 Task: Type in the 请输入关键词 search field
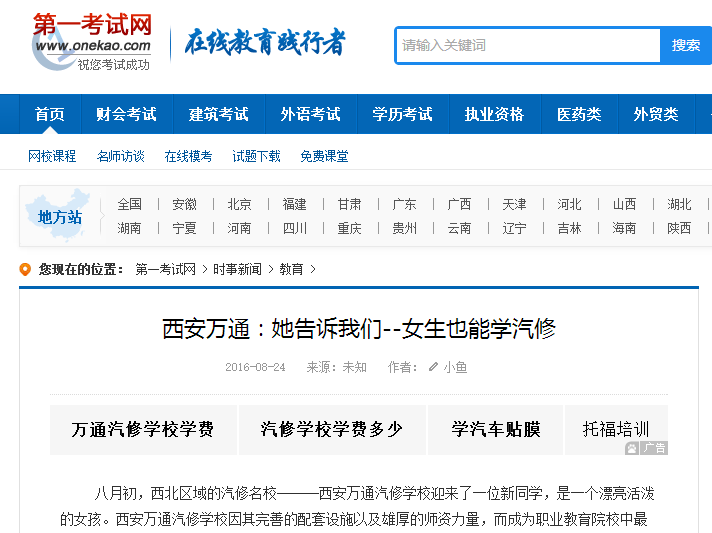click(x=528, y=45)
